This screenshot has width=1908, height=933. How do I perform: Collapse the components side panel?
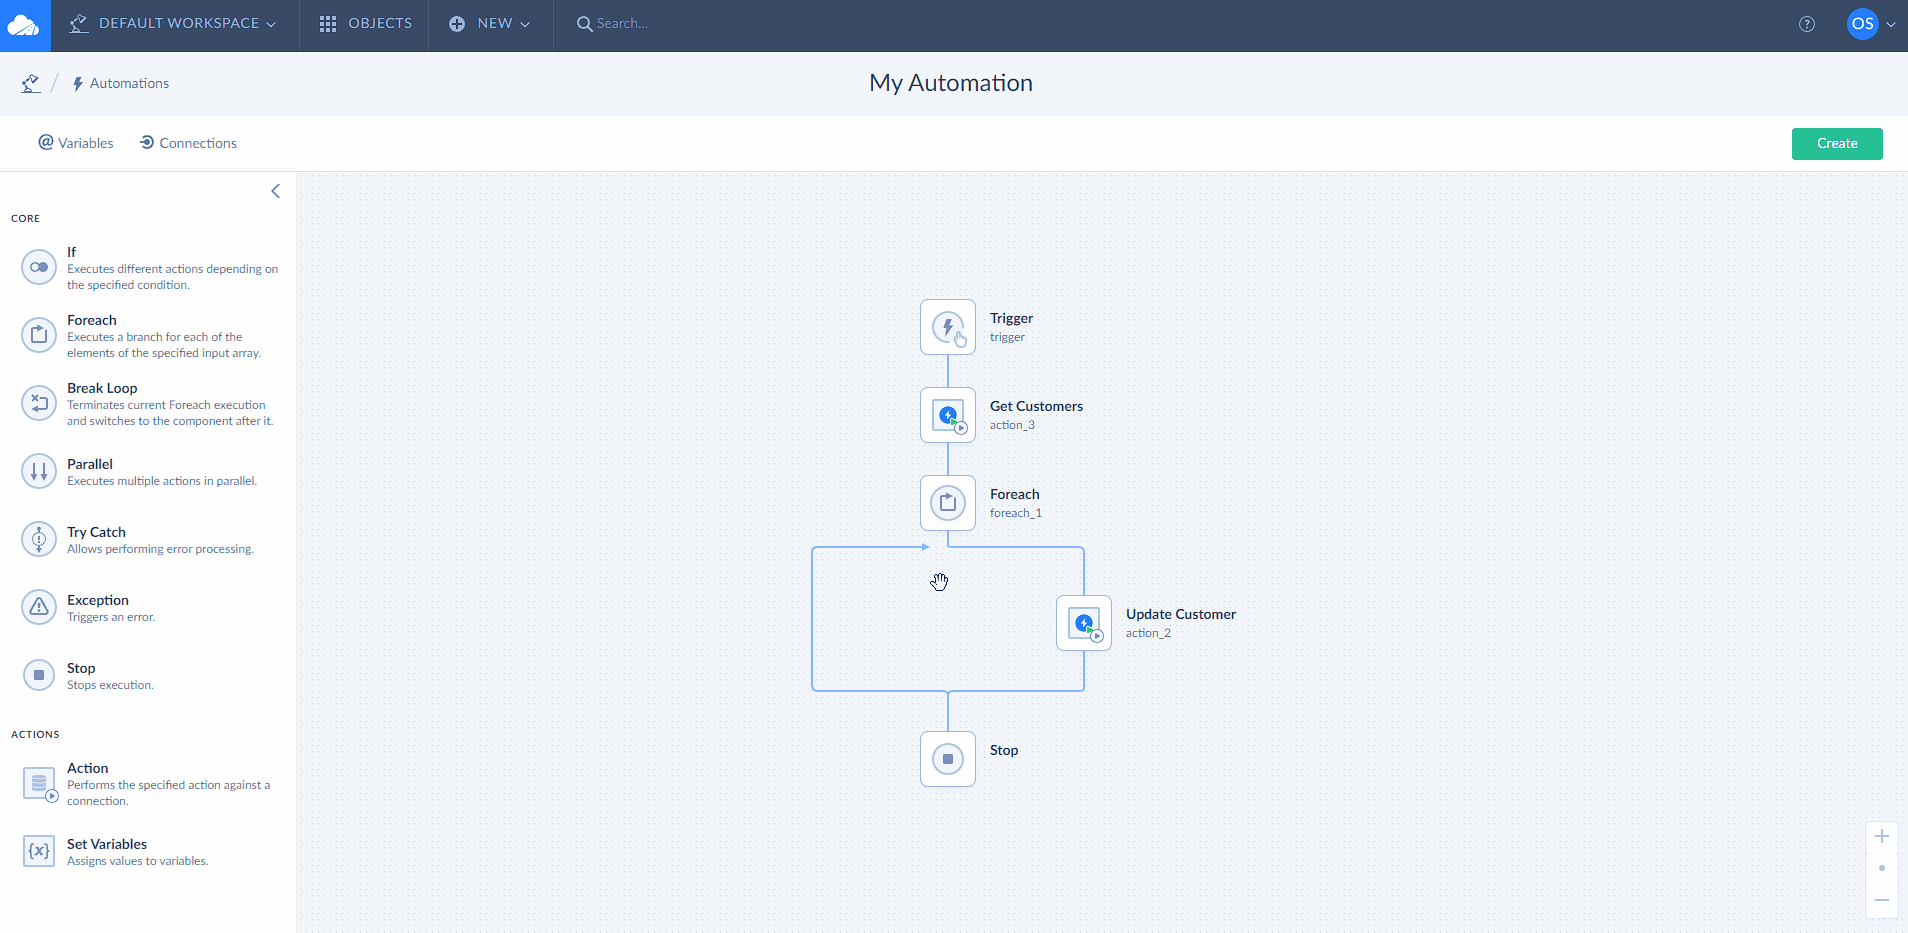coord(276,191)
